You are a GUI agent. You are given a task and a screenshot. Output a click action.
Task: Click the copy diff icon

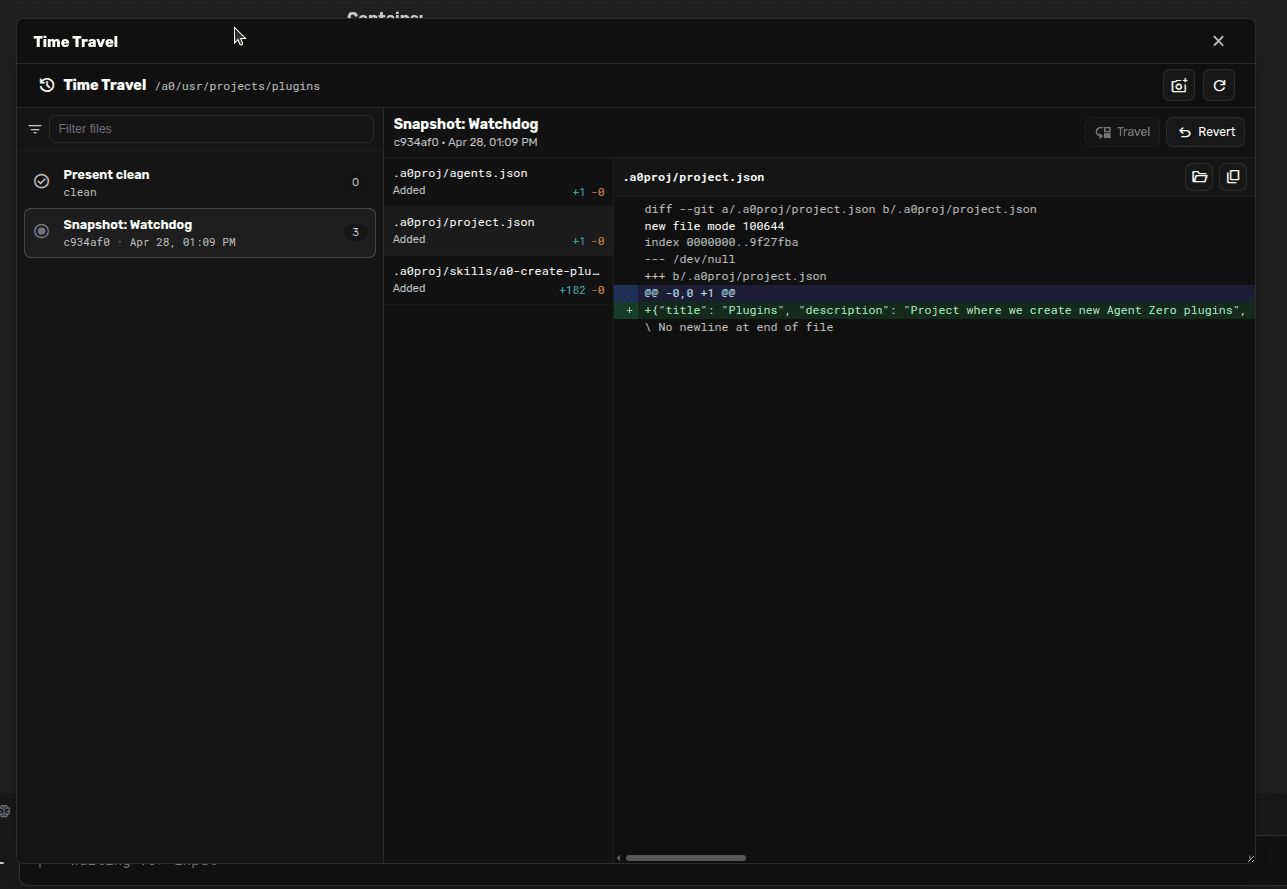click(x=1233, y=177)
